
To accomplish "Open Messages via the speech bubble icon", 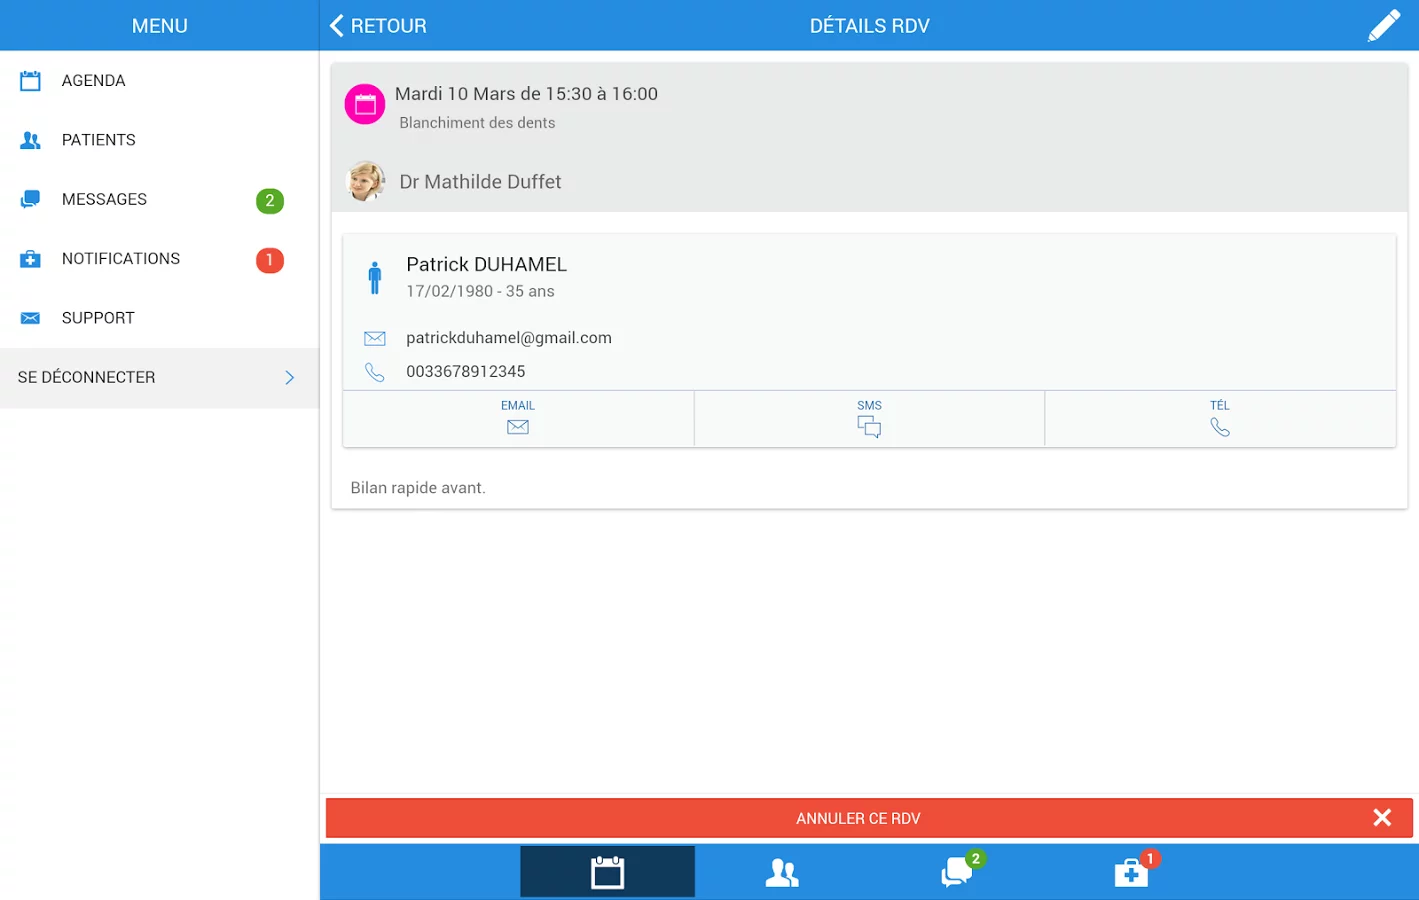I will [x=30, y=198].
